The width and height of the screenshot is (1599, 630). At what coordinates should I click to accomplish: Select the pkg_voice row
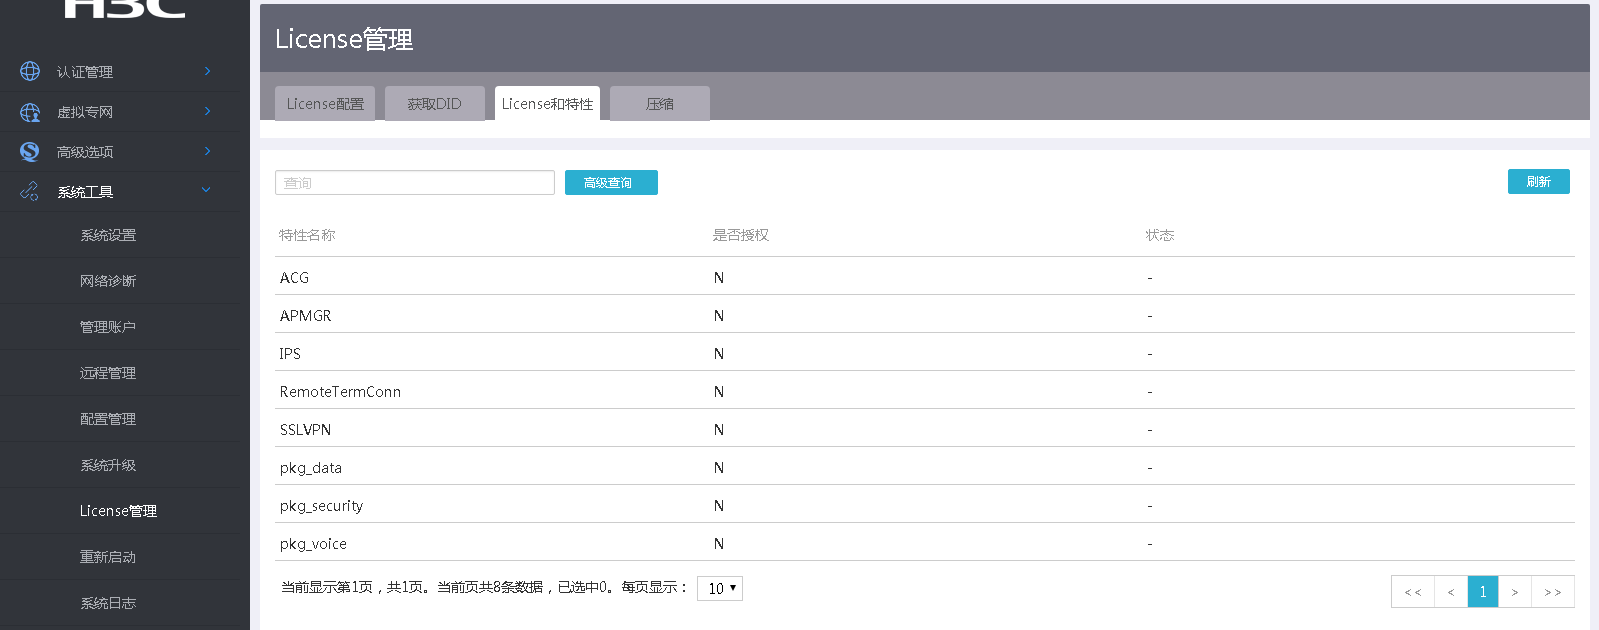pos(925,543)
